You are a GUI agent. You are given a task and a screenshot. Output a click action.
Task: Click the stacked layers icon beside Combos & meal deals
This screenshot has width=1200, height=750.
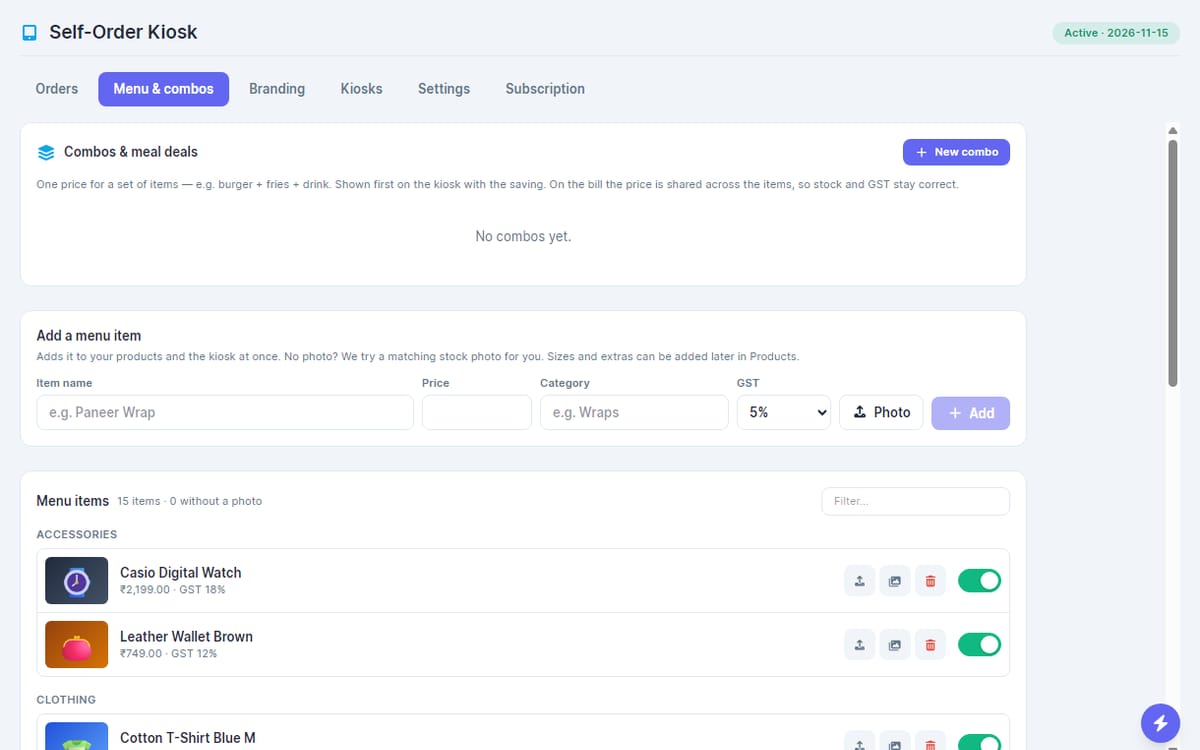tap(46, 152)
